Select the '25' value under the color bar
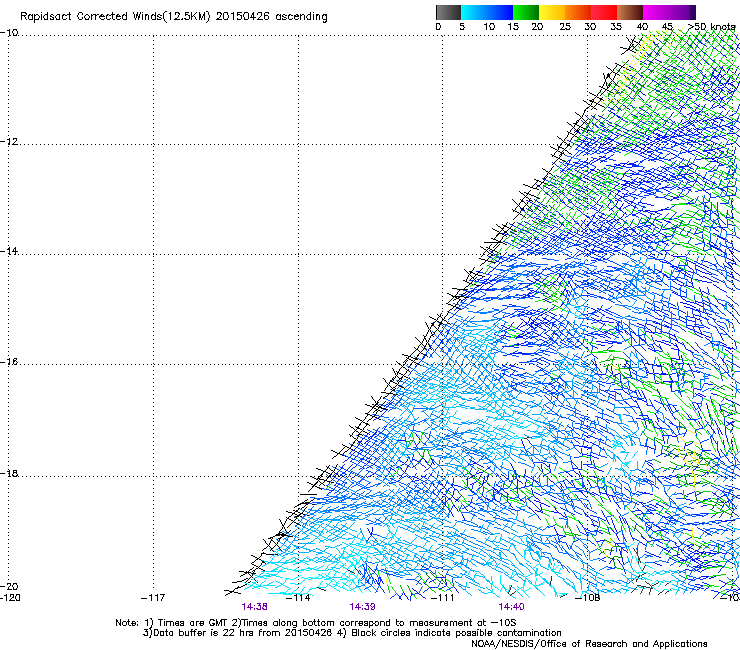 tap(565, 26)
